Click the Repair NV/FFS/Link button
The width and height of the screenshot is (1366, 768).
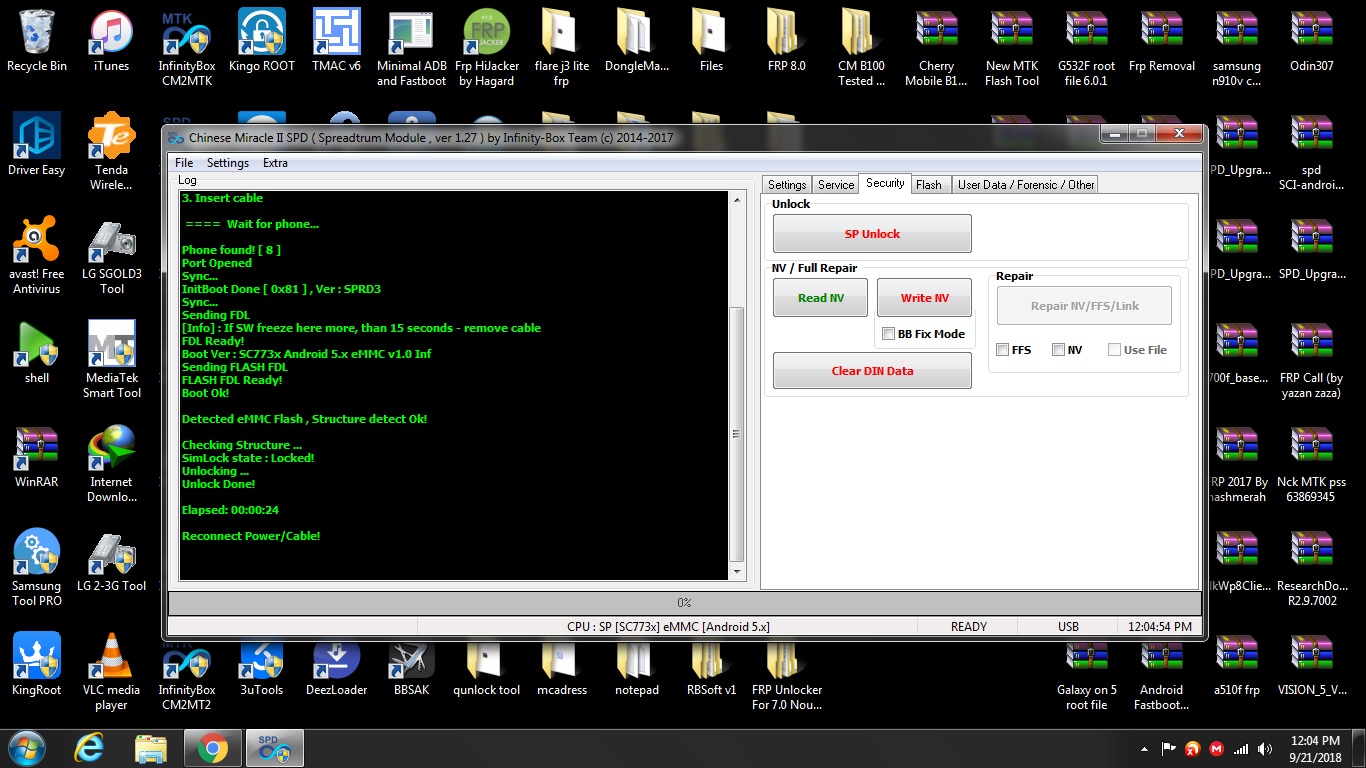tap(1084, 306)
